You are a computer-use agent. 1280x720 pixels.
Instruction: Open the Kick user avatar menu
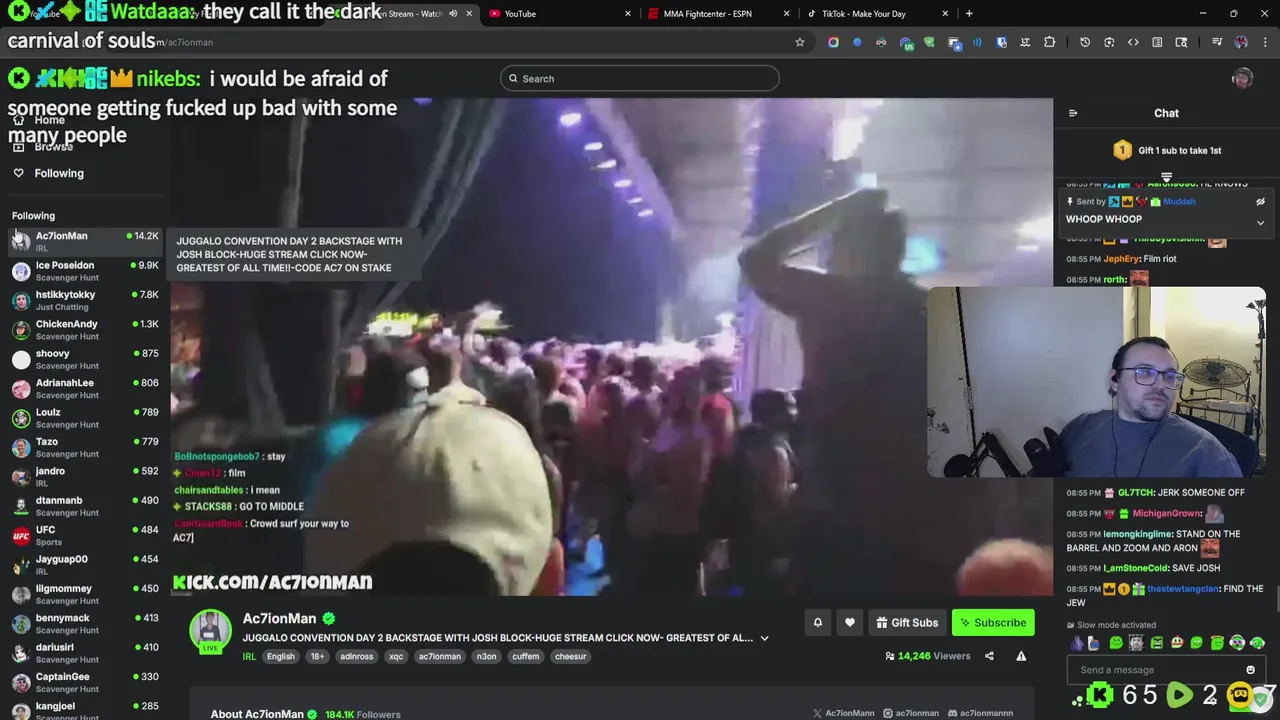click(x=1242, y=79)
